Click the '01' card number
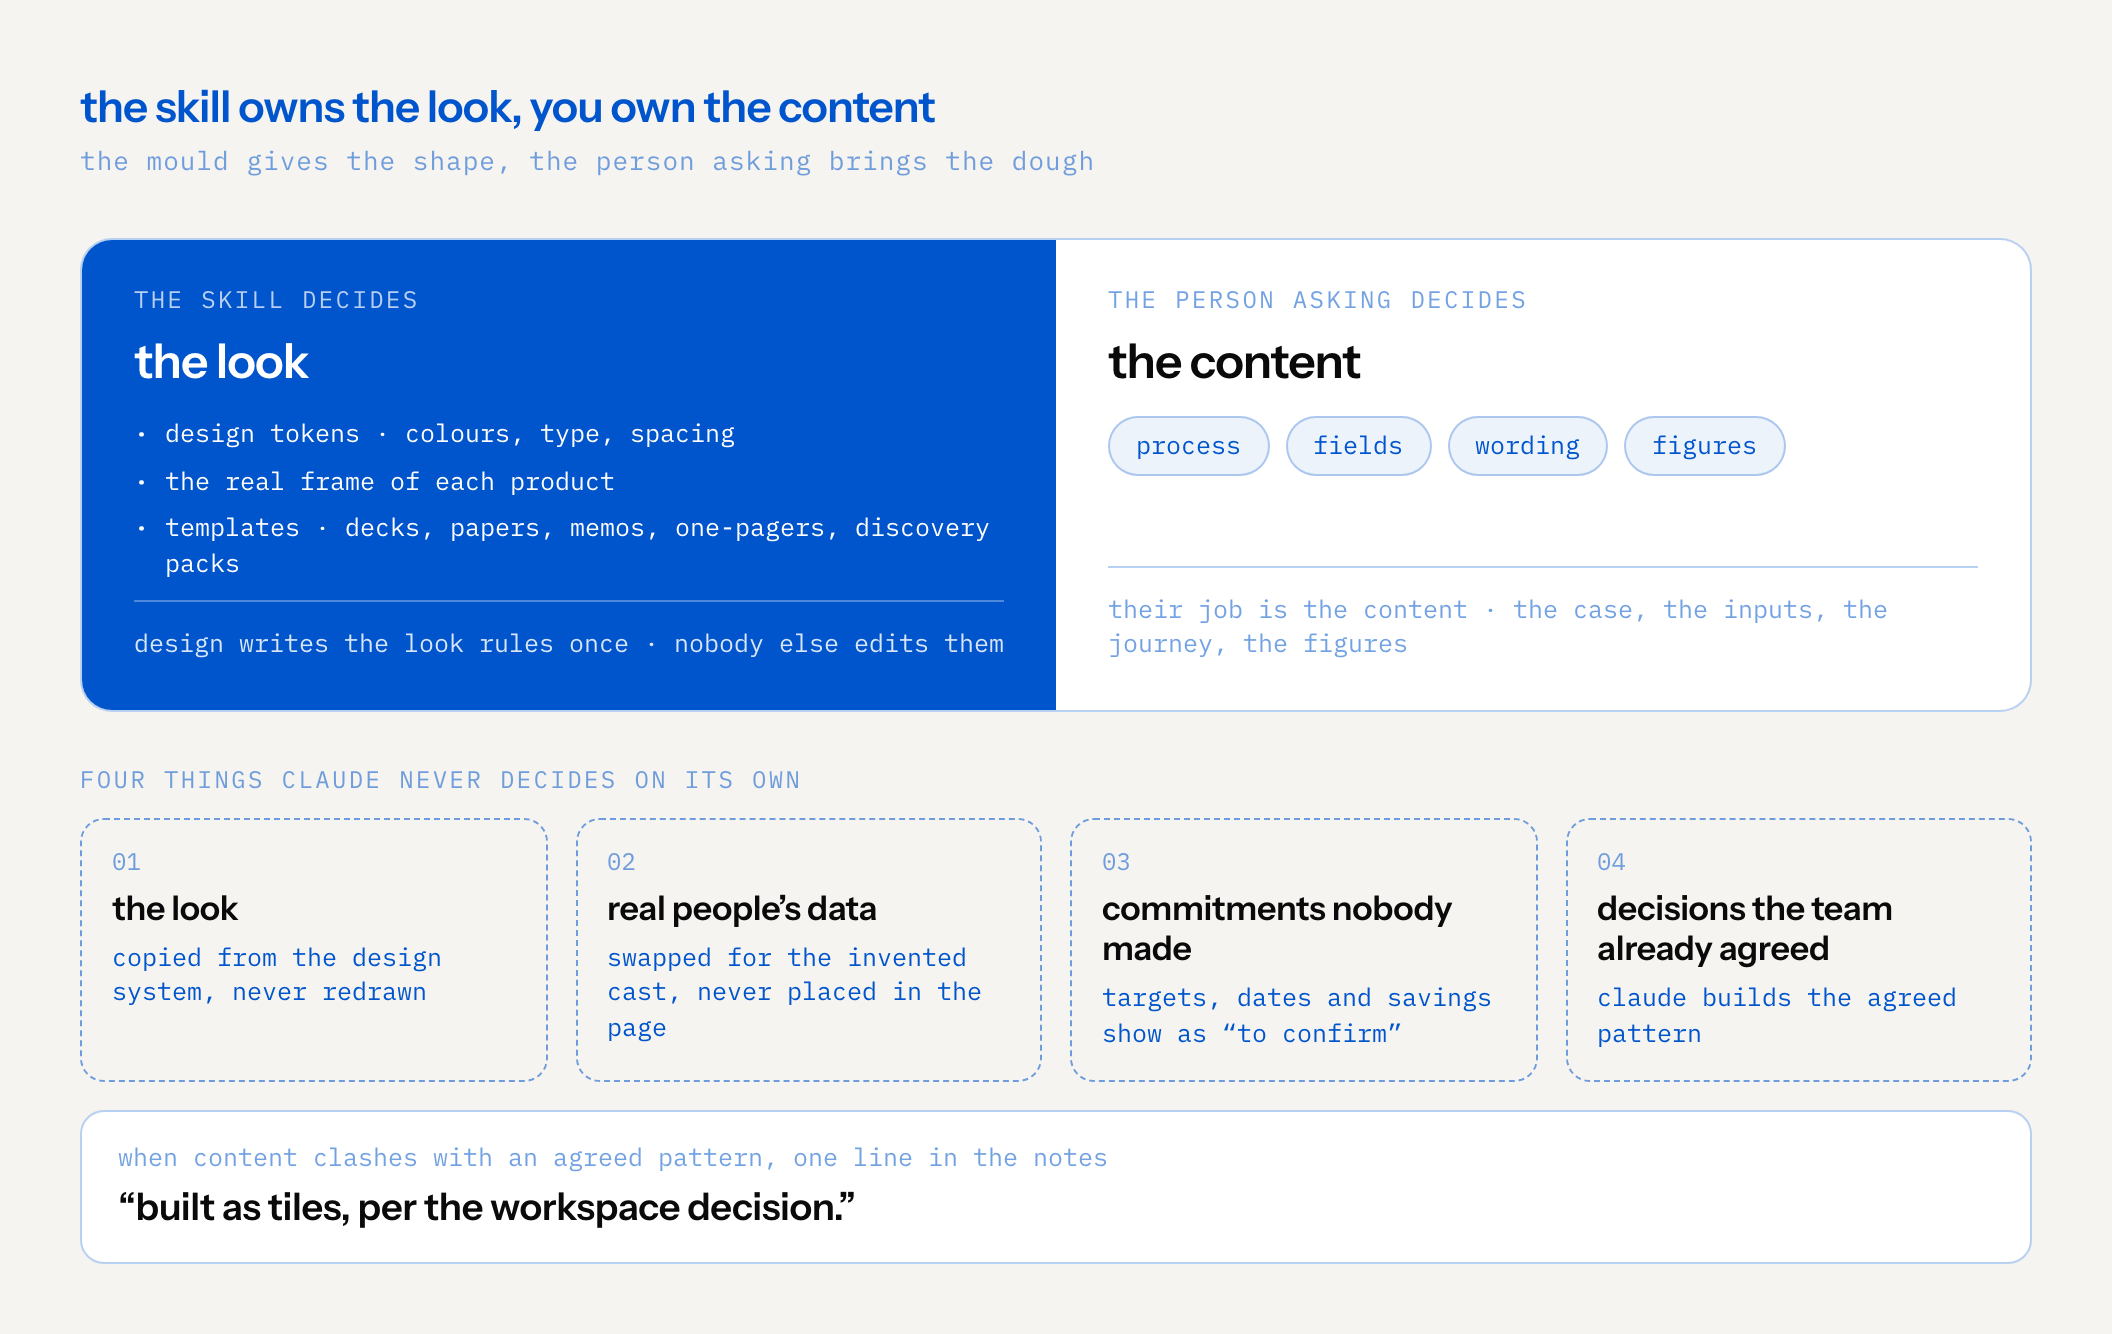The width and height of the screenshot is (2112, 1334). pyautogui.click(x=126, y=862)
